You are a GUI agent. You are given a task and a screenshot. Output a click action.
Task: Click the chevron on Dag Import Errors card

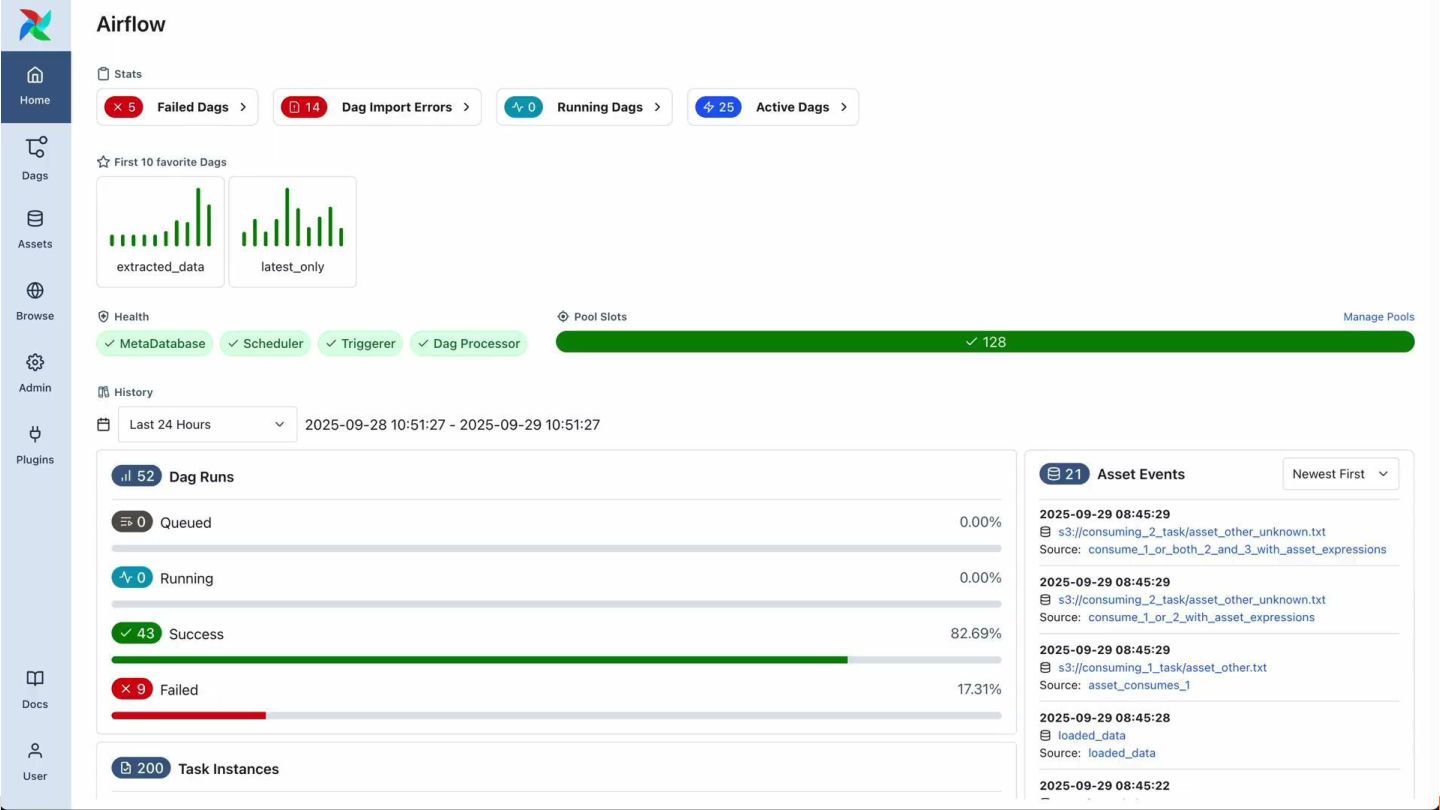tap(466, 107)
